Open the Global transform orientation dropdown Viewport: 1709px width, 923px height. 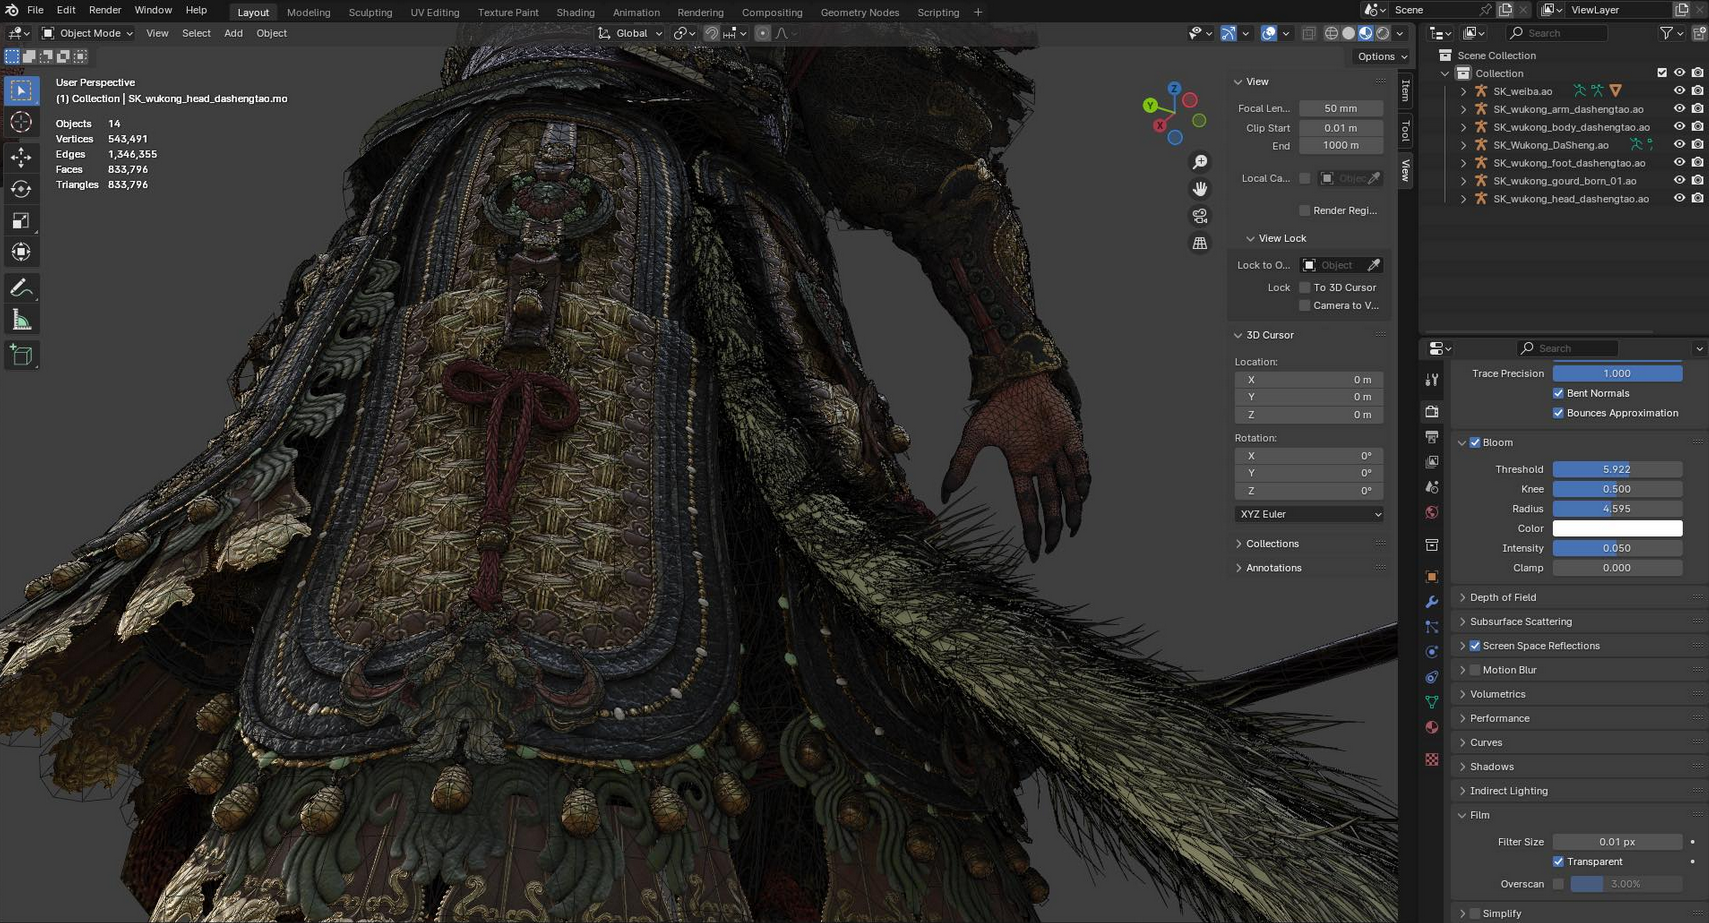point(631,33)
